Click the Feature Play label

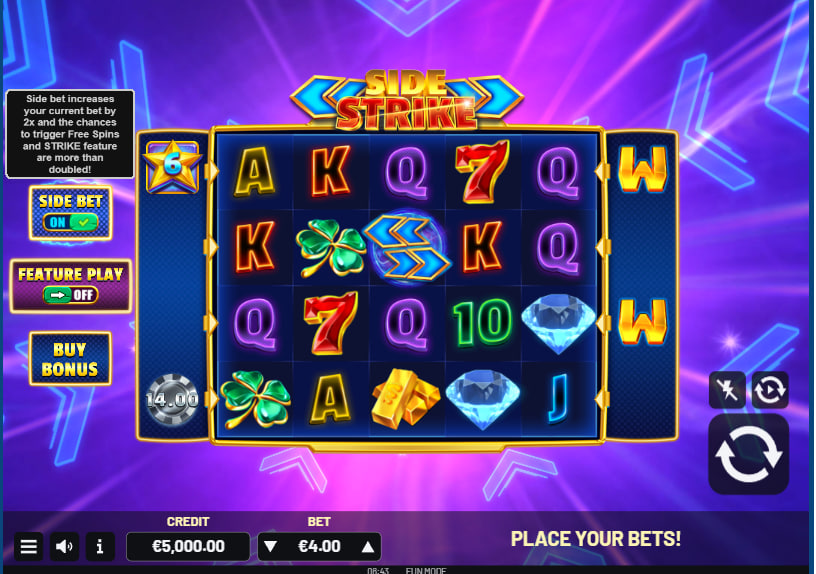(x=71, y=274)
